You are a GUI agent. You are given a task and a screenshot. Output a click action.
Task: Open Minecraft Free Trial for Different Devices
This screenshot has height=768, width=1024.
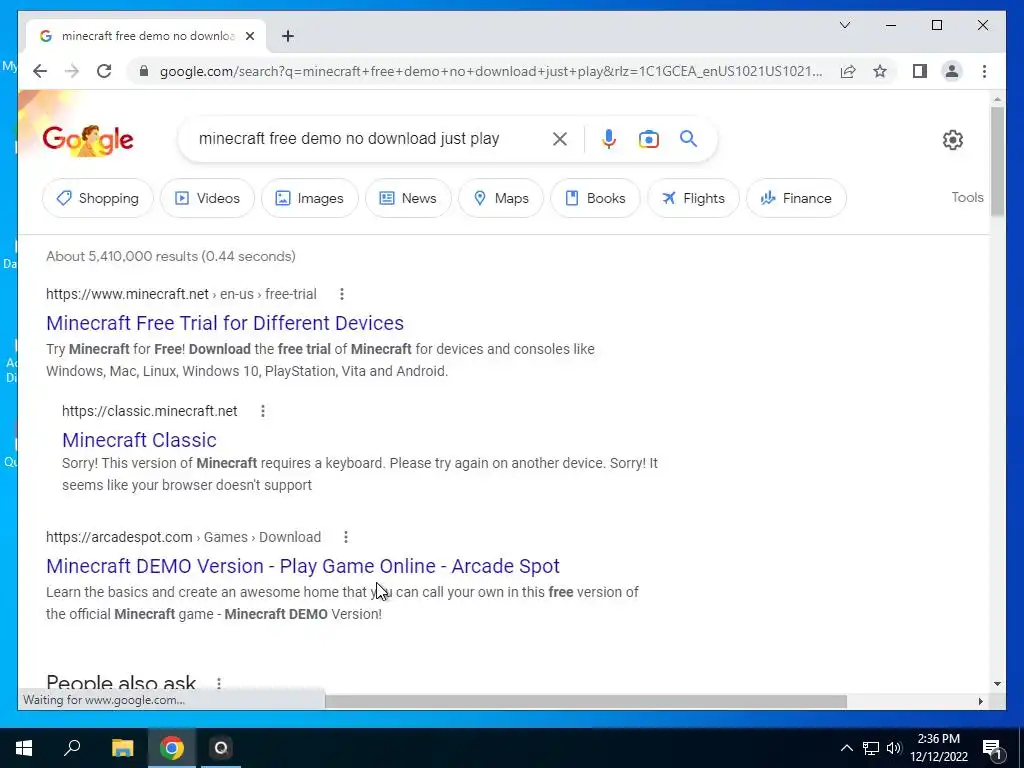tap(225, 323)
